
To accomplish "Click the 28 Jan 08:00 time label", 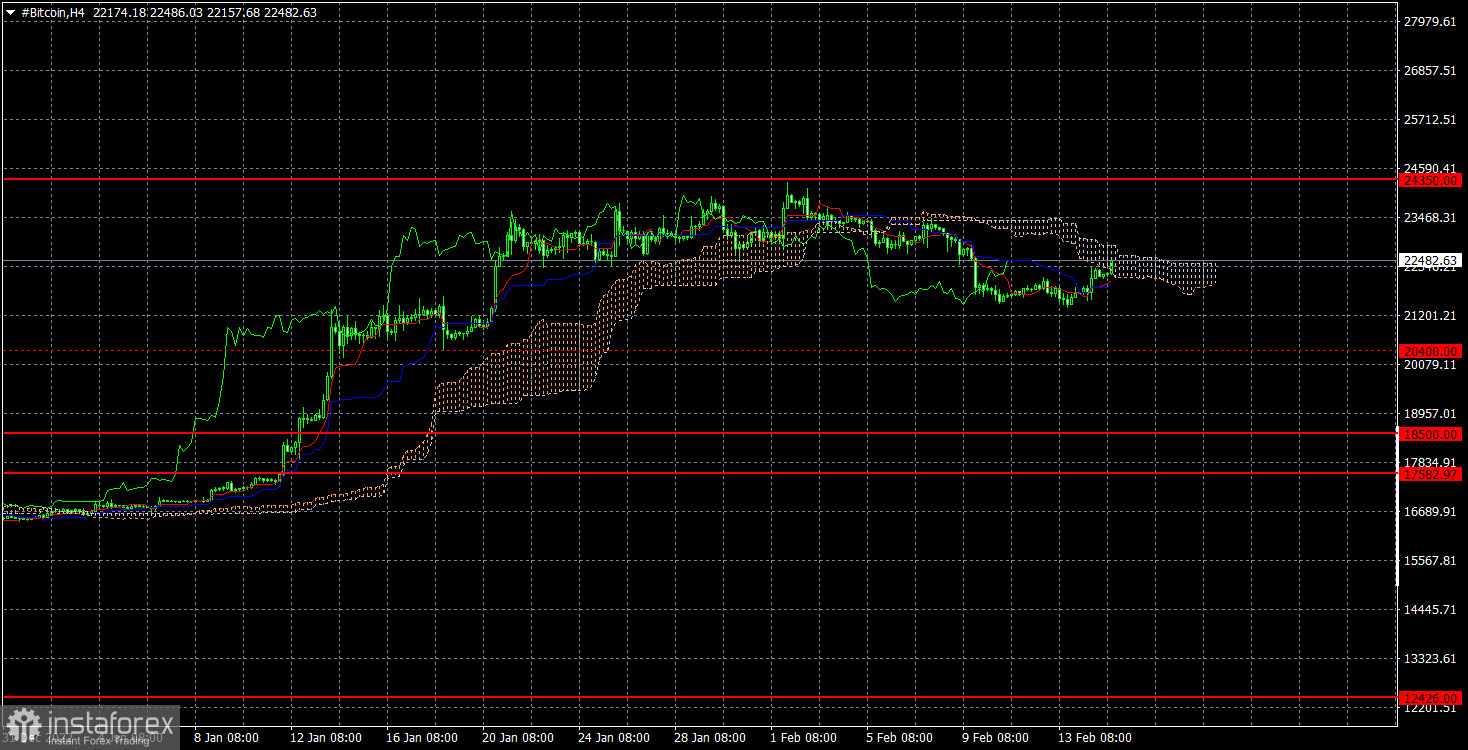I will point(710,738).
